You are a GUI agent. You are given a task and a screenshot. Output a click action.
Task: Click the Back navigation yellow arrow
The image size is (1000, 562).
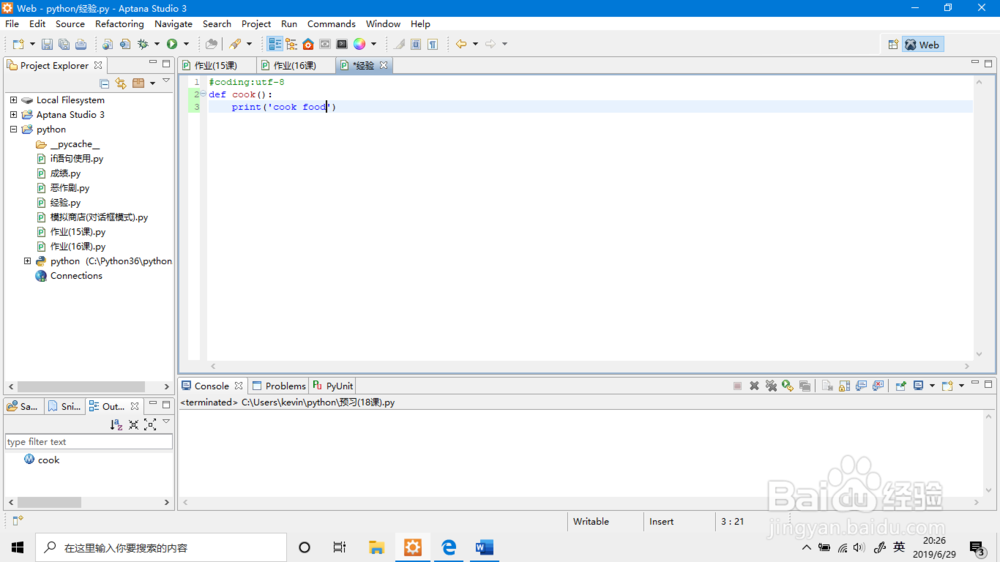(x=461, y=44)
